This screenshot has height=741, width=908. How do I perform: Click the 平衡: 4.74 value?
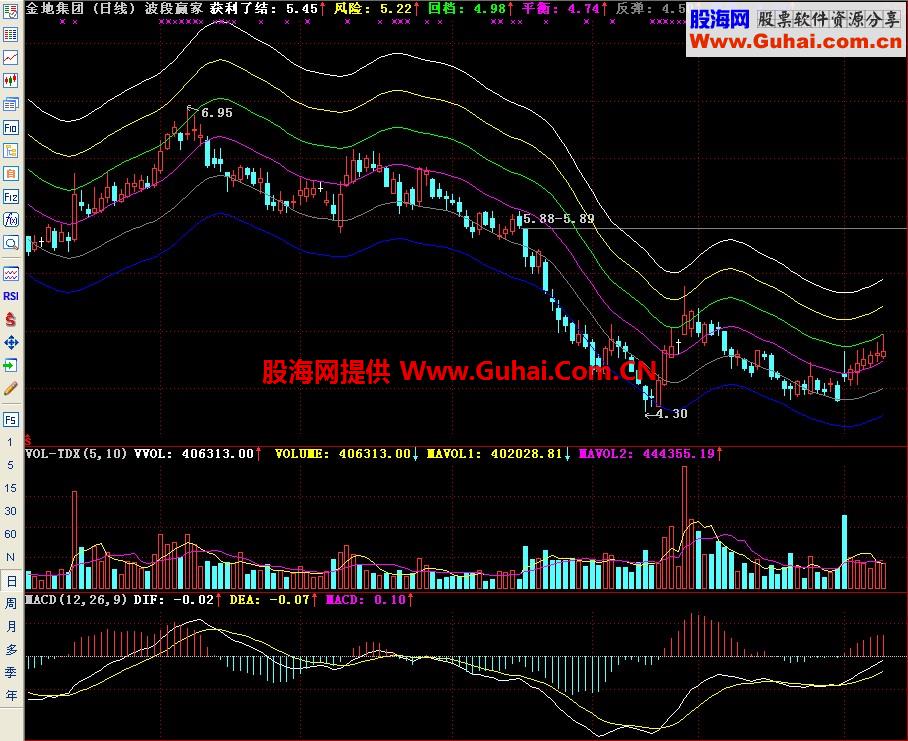click(561, 8)
